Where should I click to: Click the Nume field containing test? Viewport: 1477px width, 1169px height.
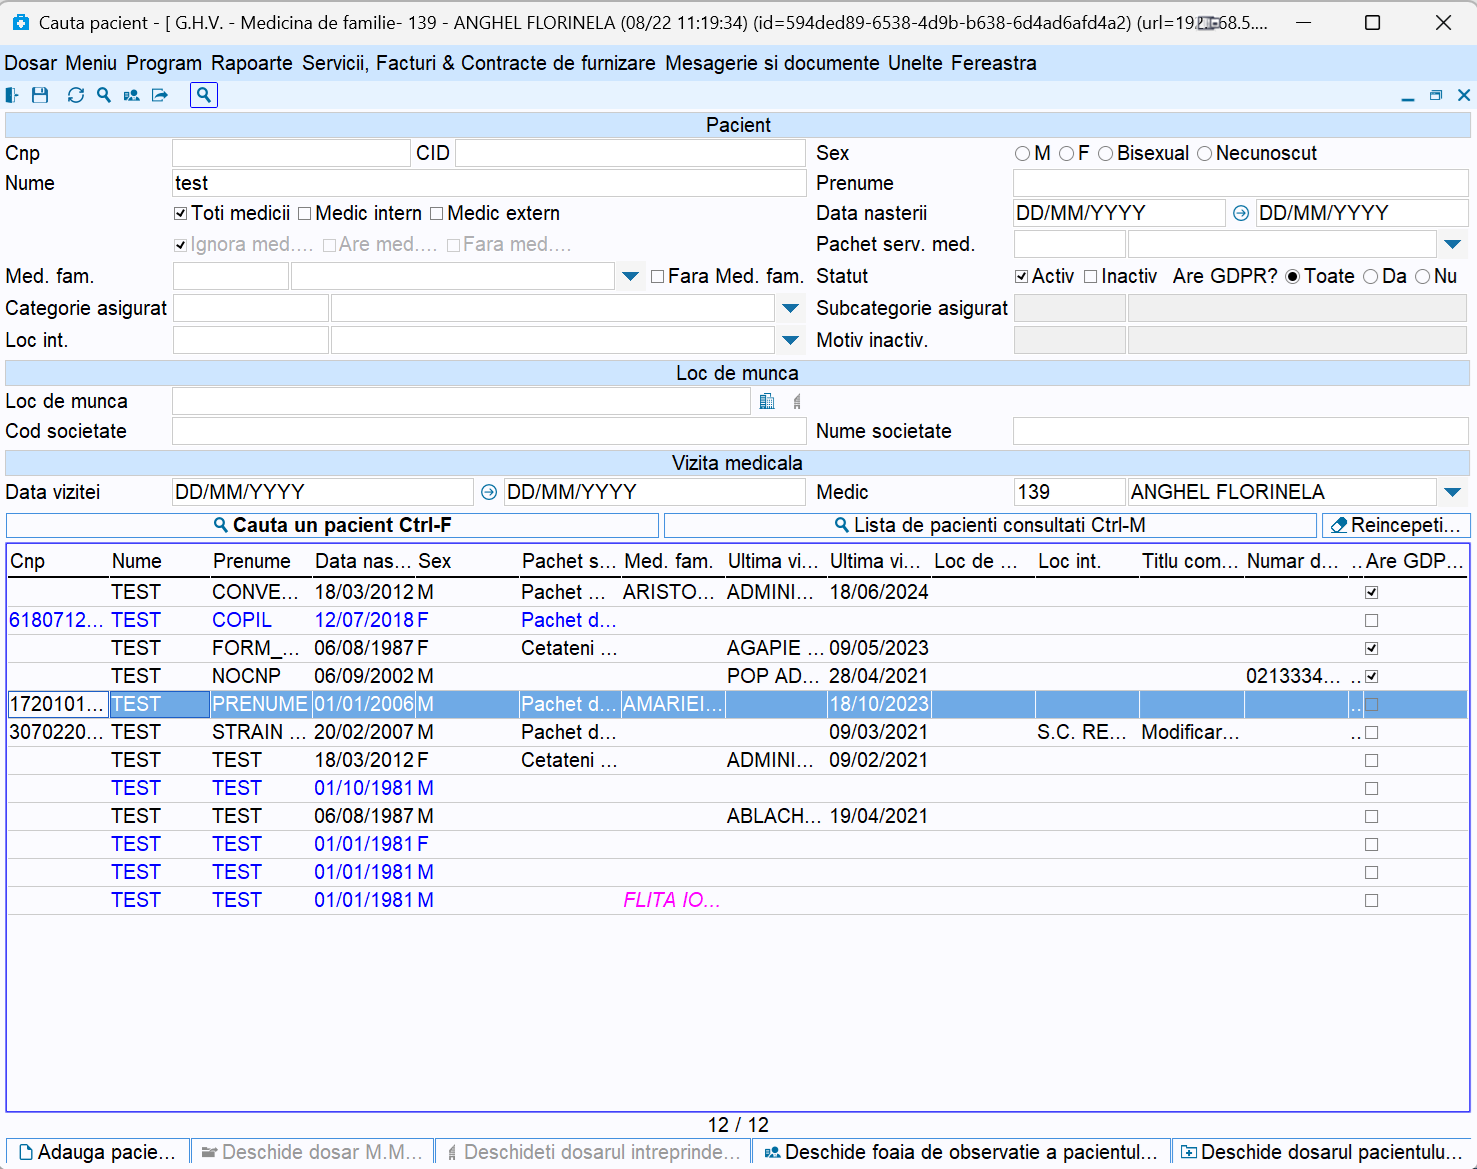pyautogui.click(x=489, y=183)
